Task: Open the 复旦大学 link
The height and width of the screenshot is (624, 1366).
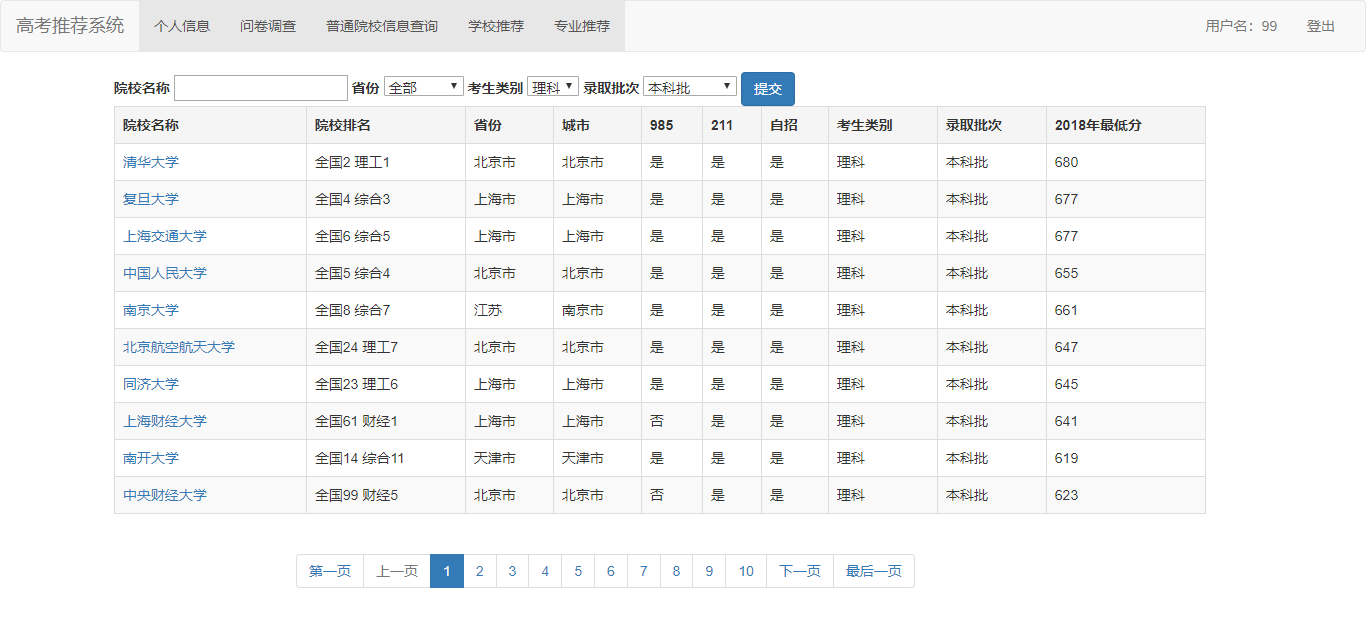Action: 151,199
